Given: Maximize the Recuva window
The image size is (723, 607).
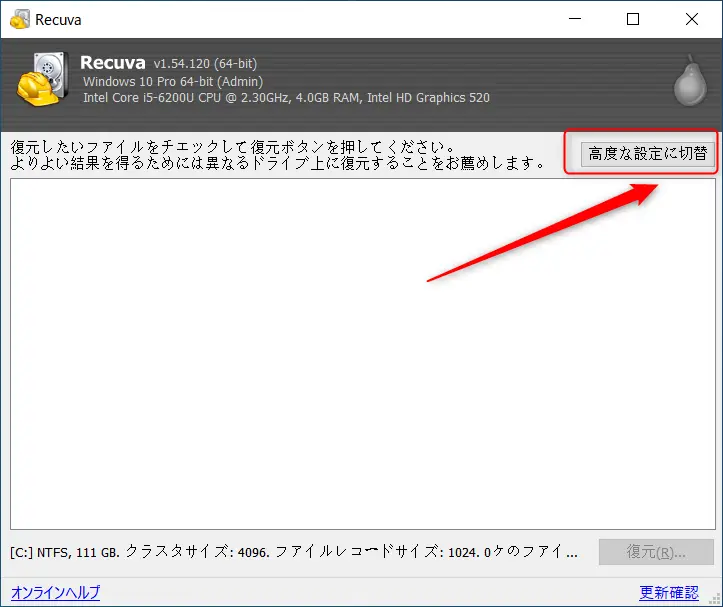Looking at the screenshot, I should [633, 19].
